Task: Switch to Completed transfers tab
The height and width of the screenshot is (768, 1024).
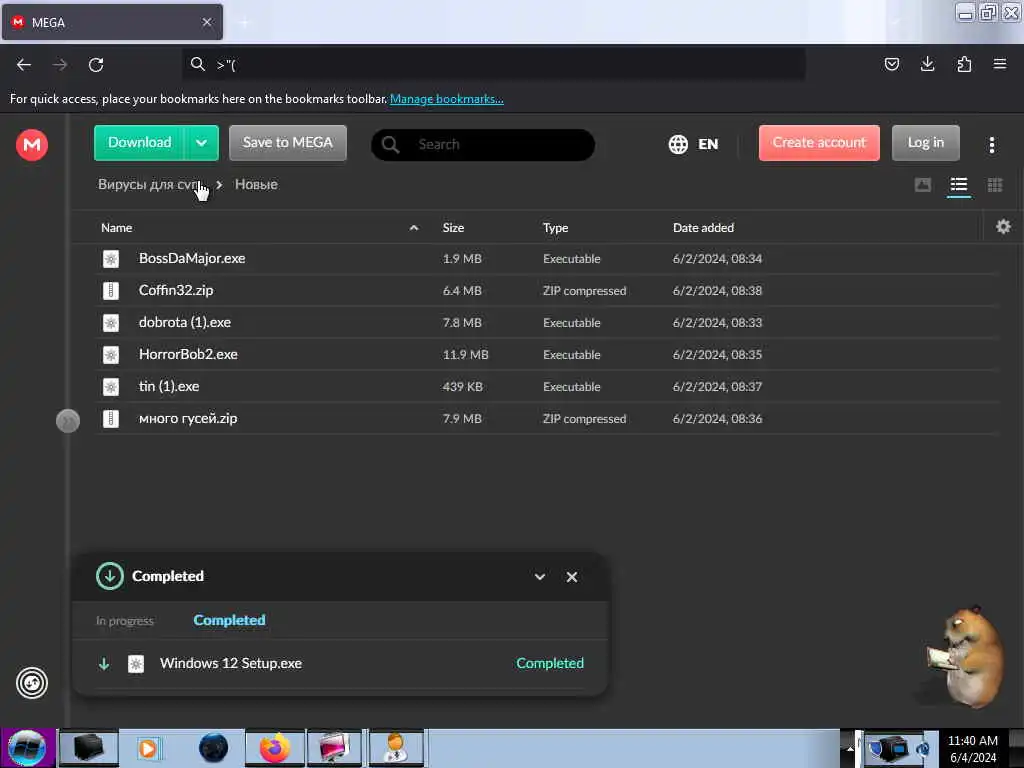Action: (229, 620)
